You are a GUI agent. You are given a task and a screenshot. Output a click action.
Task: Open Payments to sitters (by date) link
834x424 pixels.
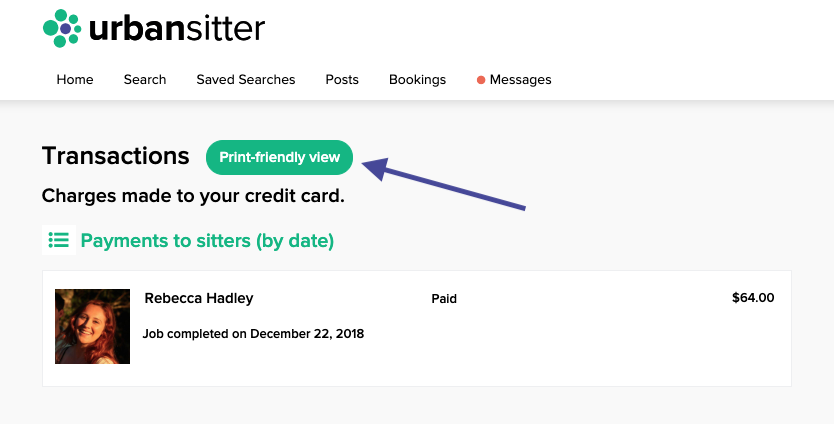(x=207, y=240)
